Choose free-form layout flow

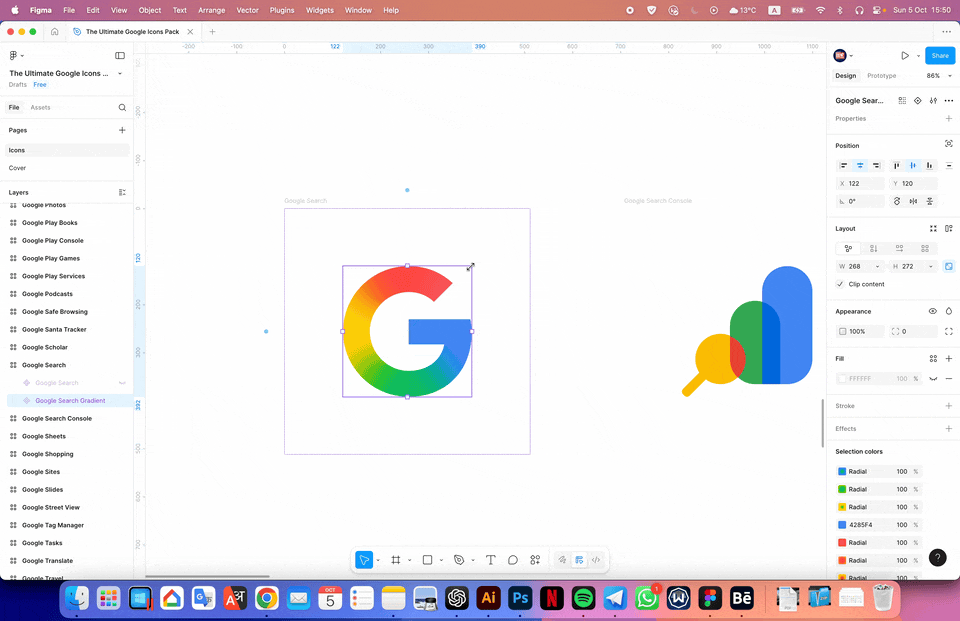[x=848, y=248]
